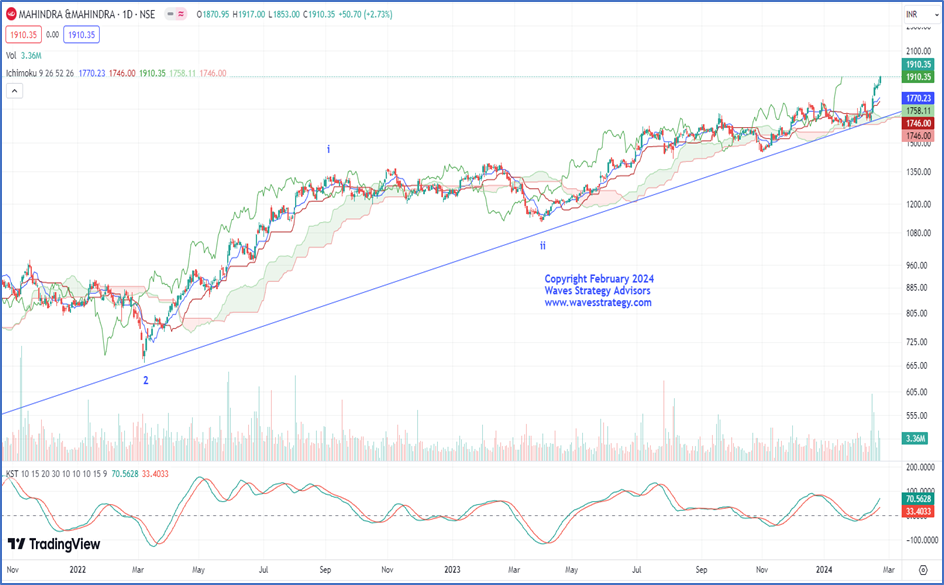Screen dimensions: 944x585
Task: Click the 885.00 price scale label
Action: [917, 288]
